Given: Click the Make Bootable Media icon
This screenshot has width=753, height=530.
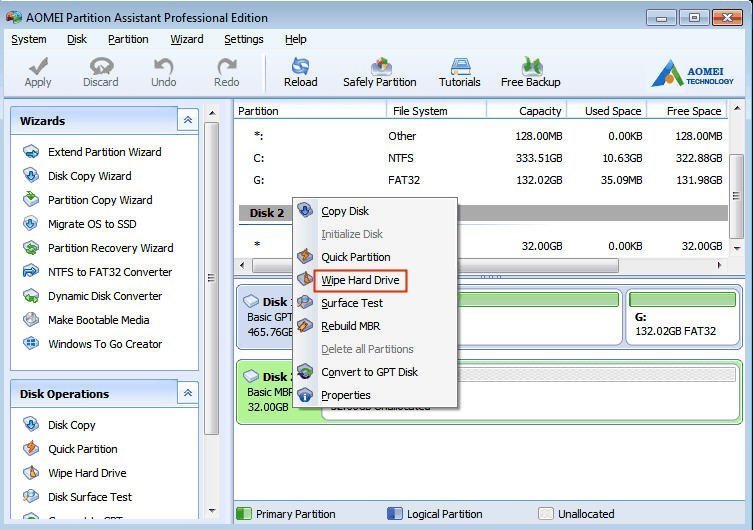Looking at the screenshot, I should (31, 320).
